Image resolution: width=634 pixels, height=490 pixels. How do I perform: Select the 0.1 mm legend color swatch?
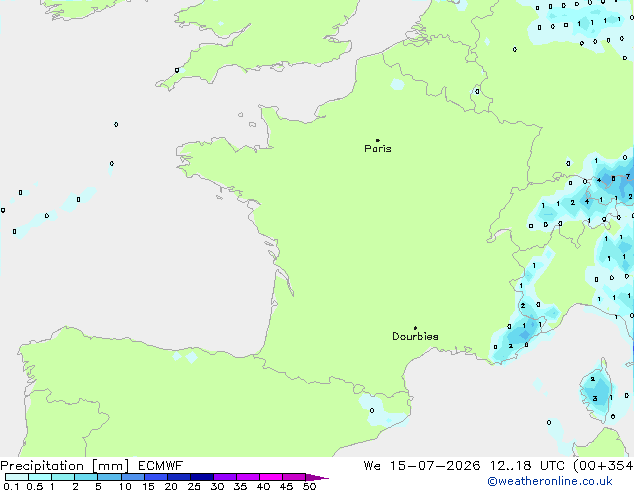coord(17,477)
